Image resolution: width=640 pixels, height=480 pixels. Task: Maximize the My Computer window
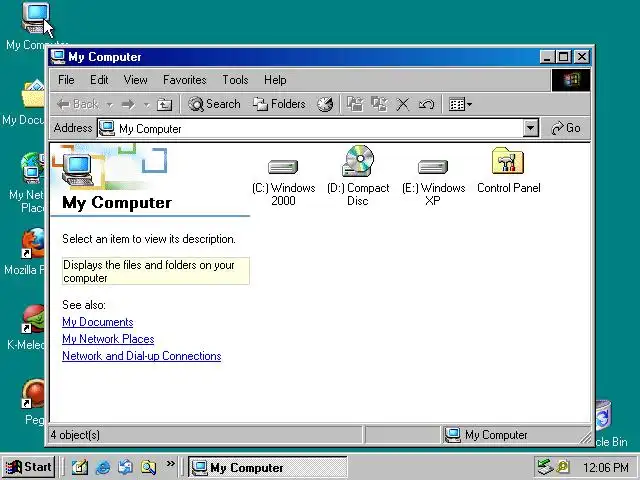pyautogui.click(x=564, y=57)
